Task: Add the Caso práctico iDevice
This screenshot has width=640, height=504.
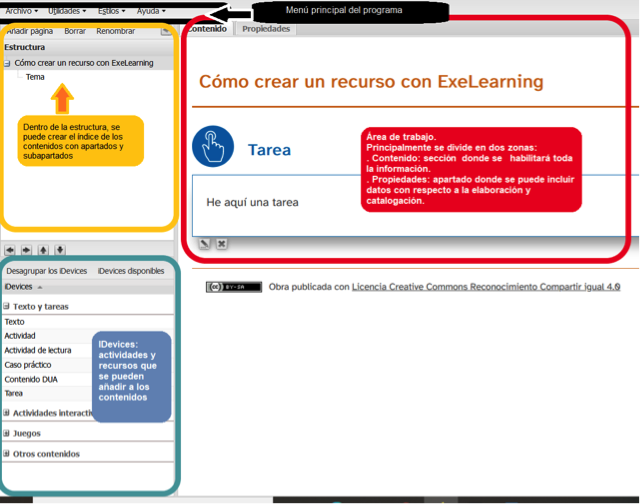Action: [28, 365]
